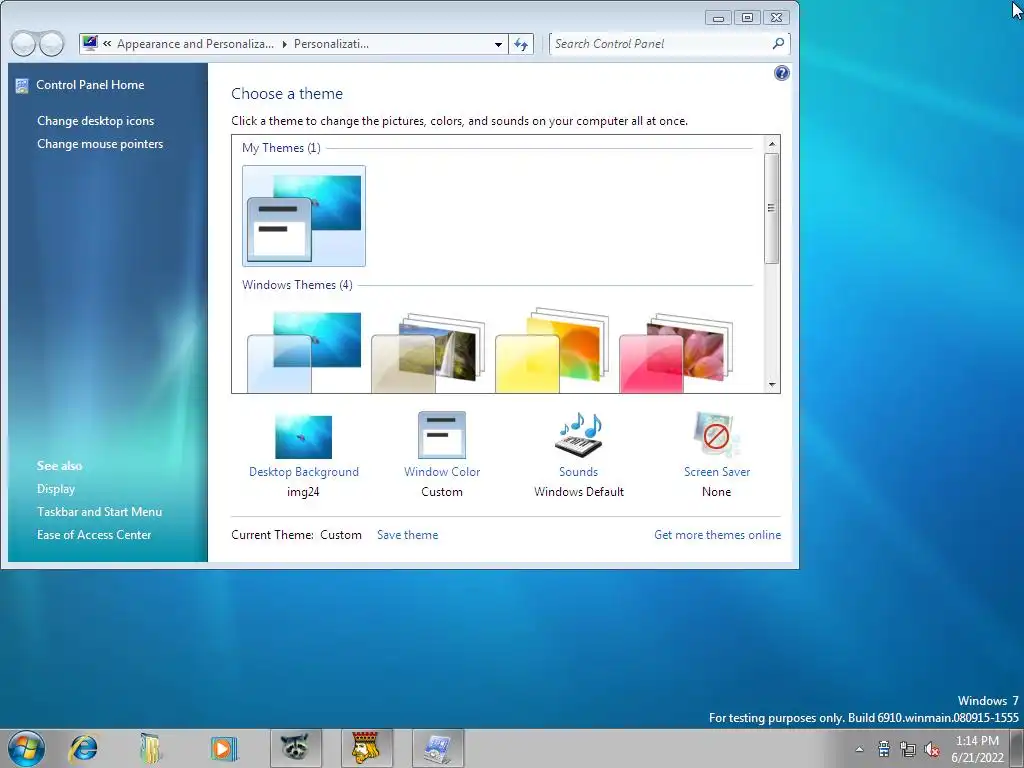
Task: Show hidden tray icons arrow
Action: point(859,749)
